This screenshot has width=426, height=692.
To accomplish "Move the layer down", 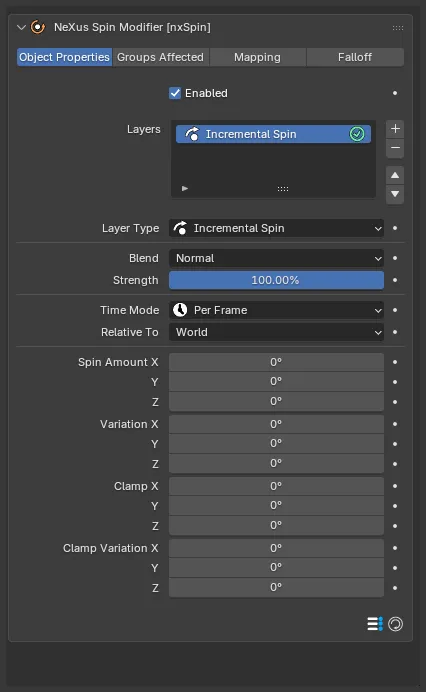I will [395, 194].
